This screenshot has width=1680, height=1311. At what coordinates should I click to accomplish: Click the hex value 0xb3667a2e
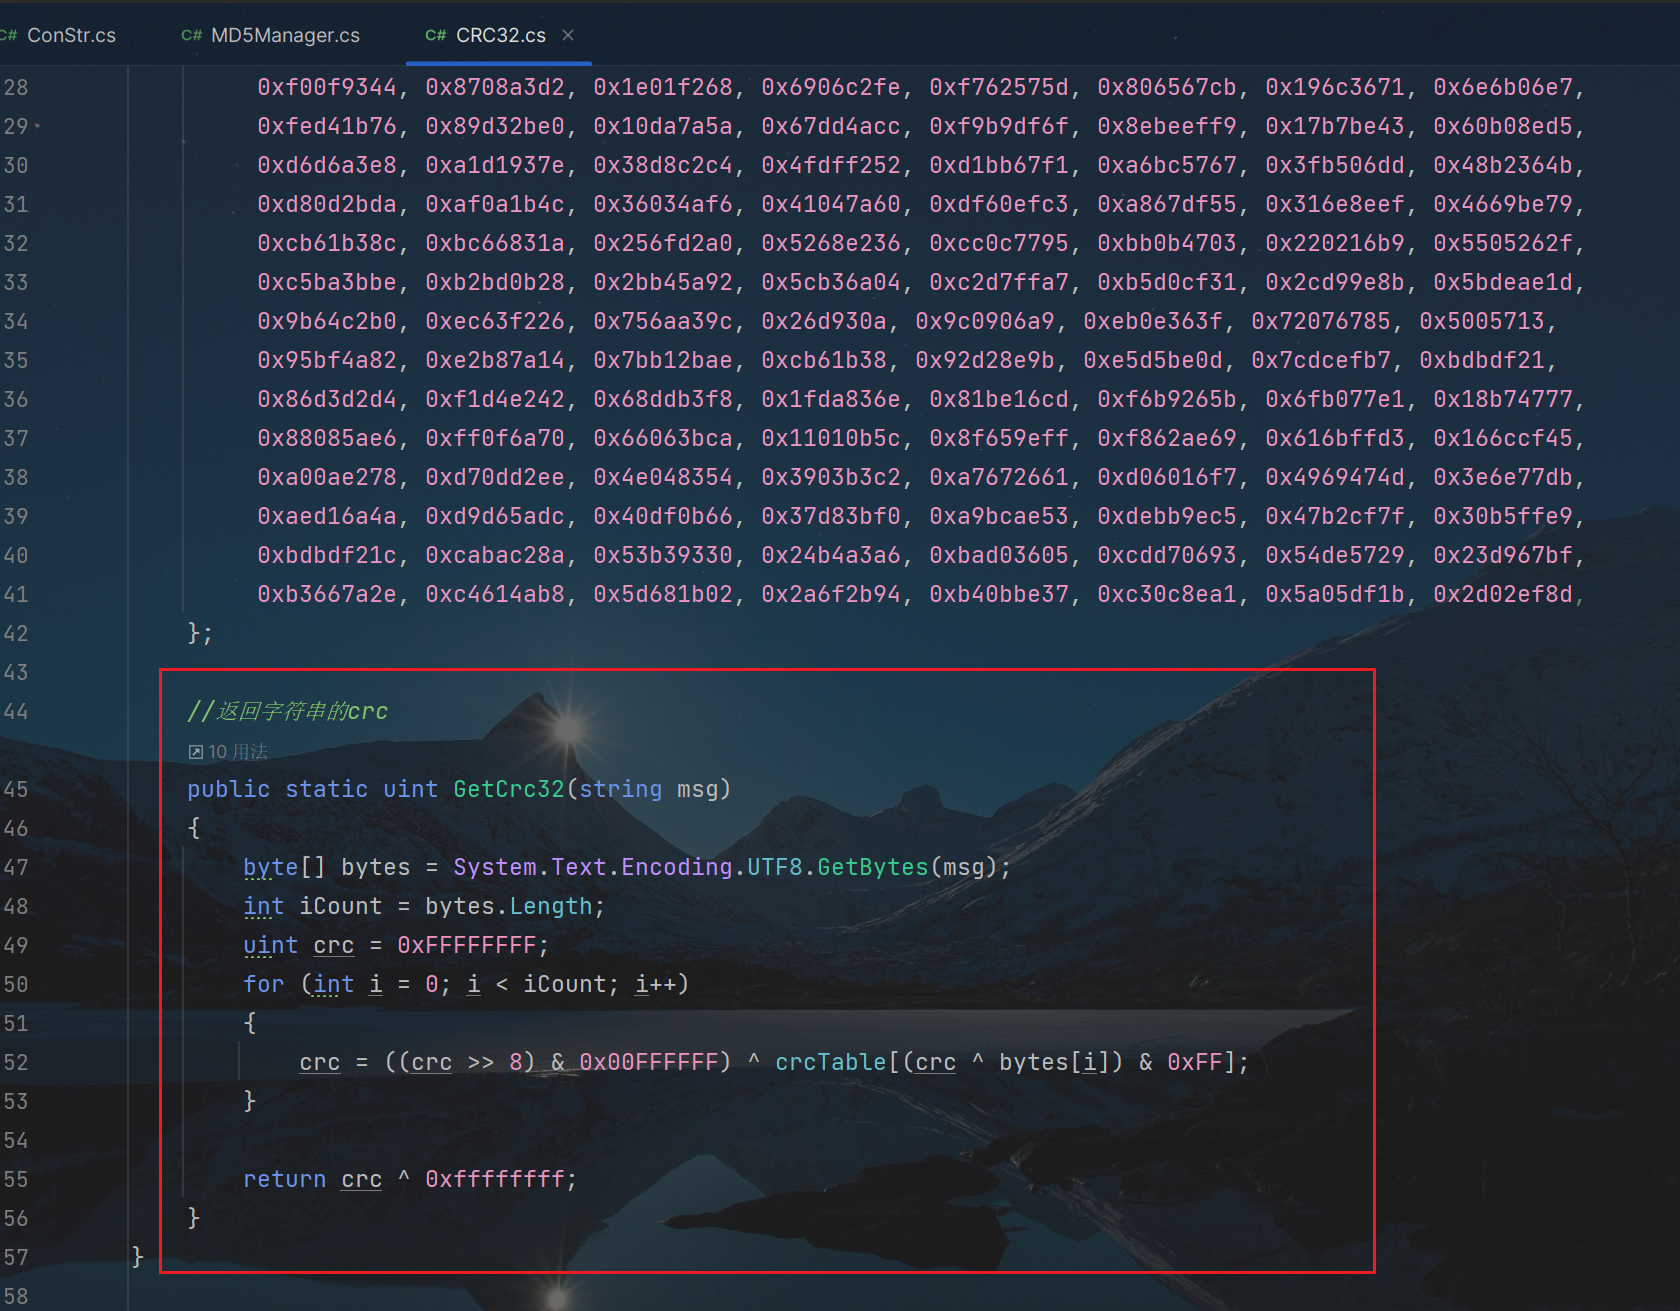tap(327, 594)
